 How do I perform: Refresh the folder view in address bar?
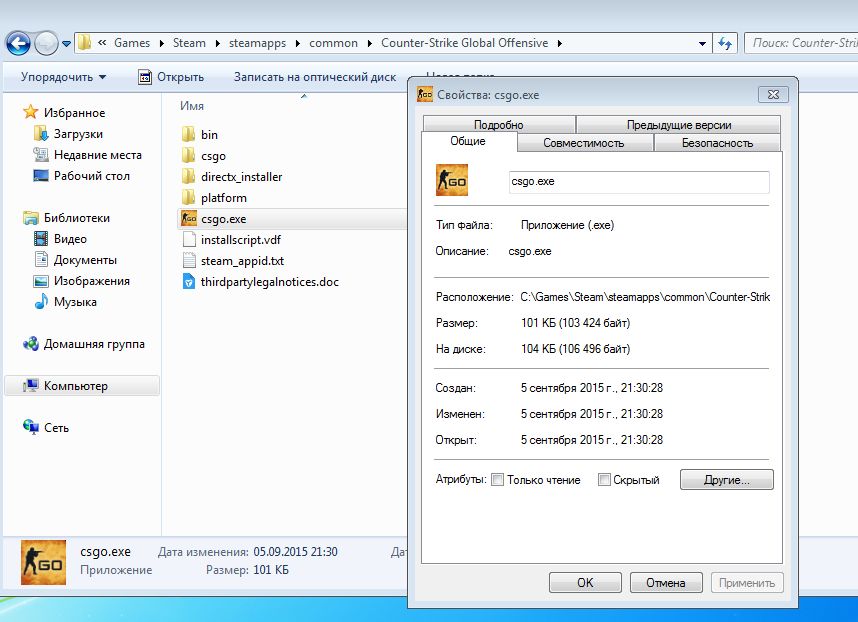tap(725, 43)
